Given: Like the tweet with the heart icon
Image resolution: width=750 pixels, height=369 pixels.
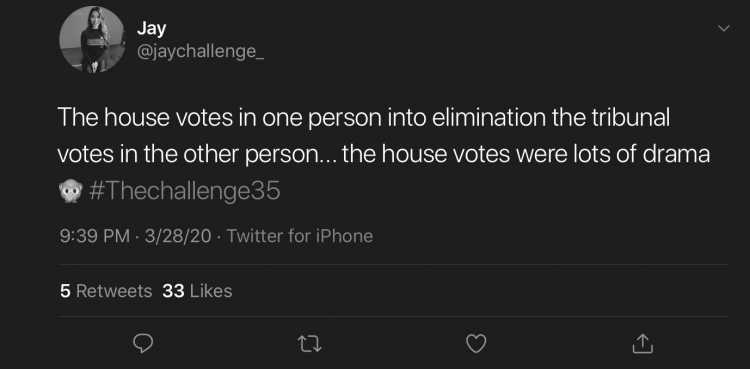Looking at the screenshot, I should pyautogui.click(x=476, y=343).
